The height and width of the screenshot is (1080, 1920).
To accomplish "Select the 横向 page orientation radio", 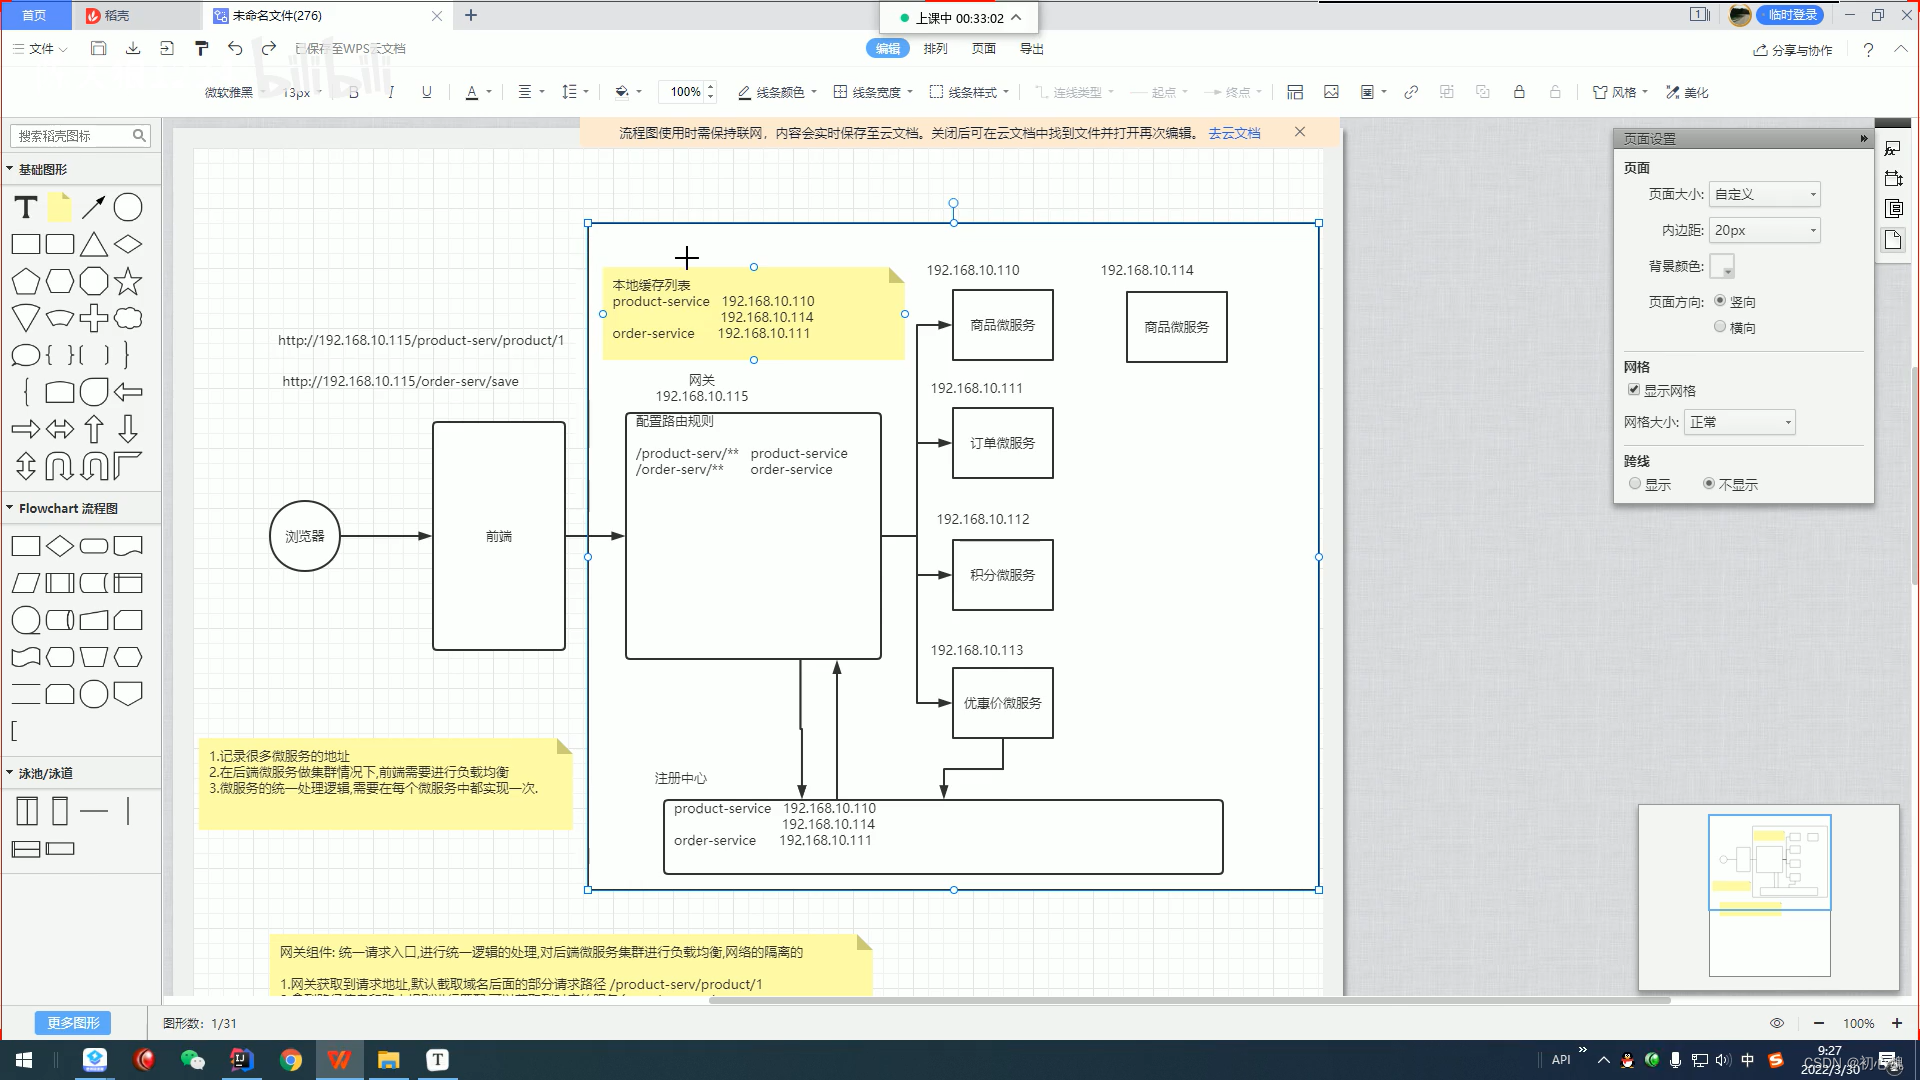I will pyautogui.click(x=1720, y=327).
